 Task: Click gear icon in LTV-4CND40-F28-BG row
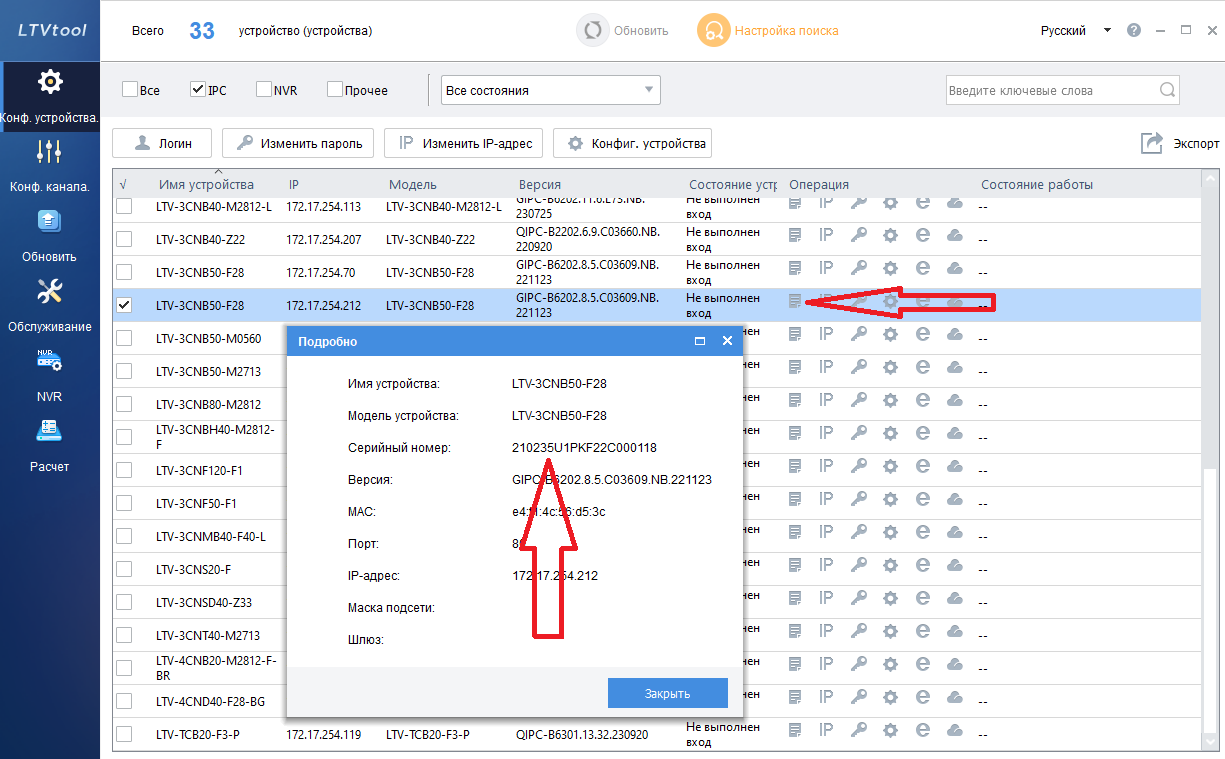click(890, 698)
